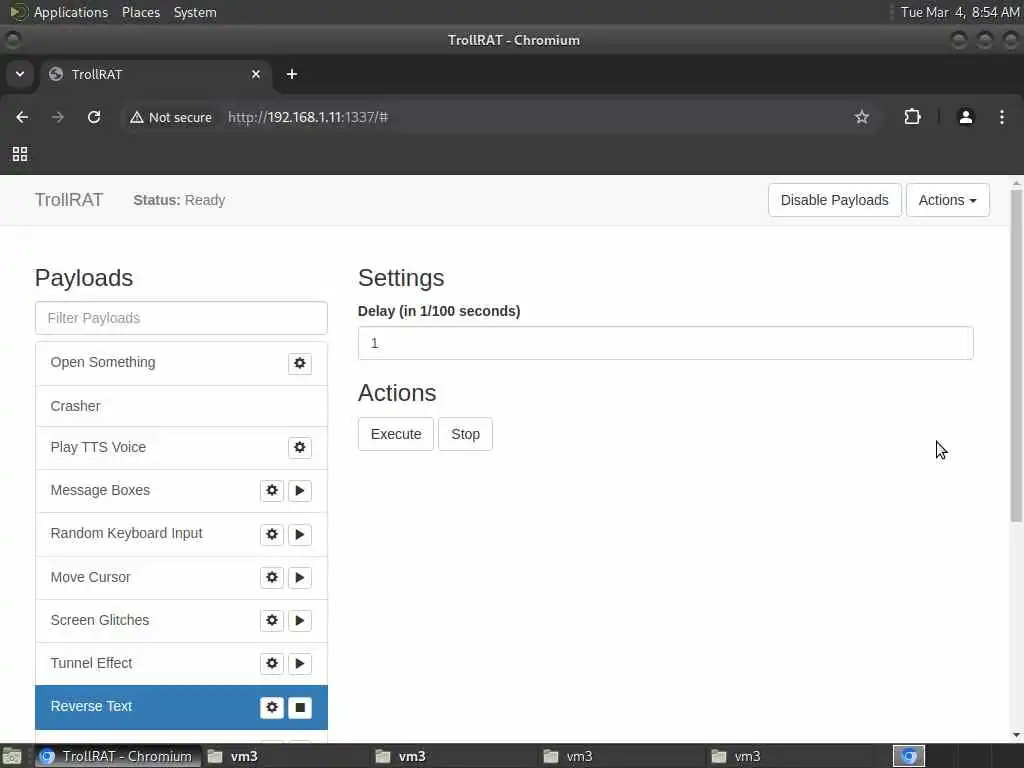The image size is (1024, 768).
Task: Click the Delay value input field
Action: tap(665, 343)
